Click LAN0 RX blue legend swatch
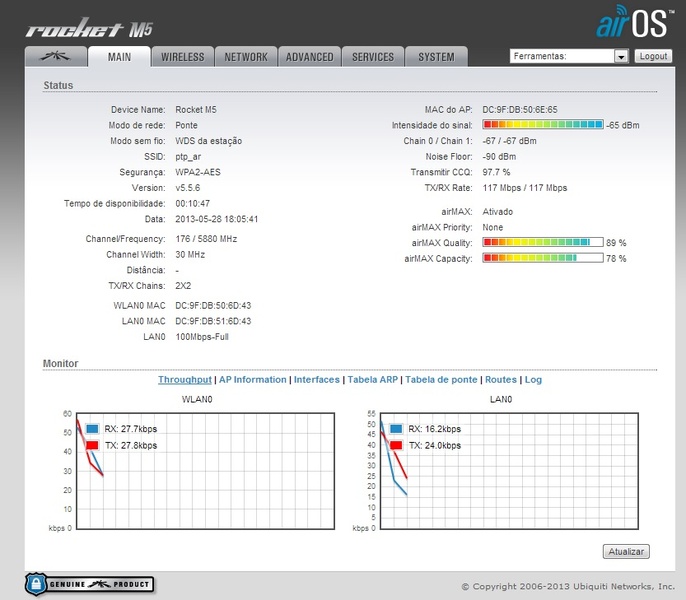 pyautogui.click(x=396, y=428)
